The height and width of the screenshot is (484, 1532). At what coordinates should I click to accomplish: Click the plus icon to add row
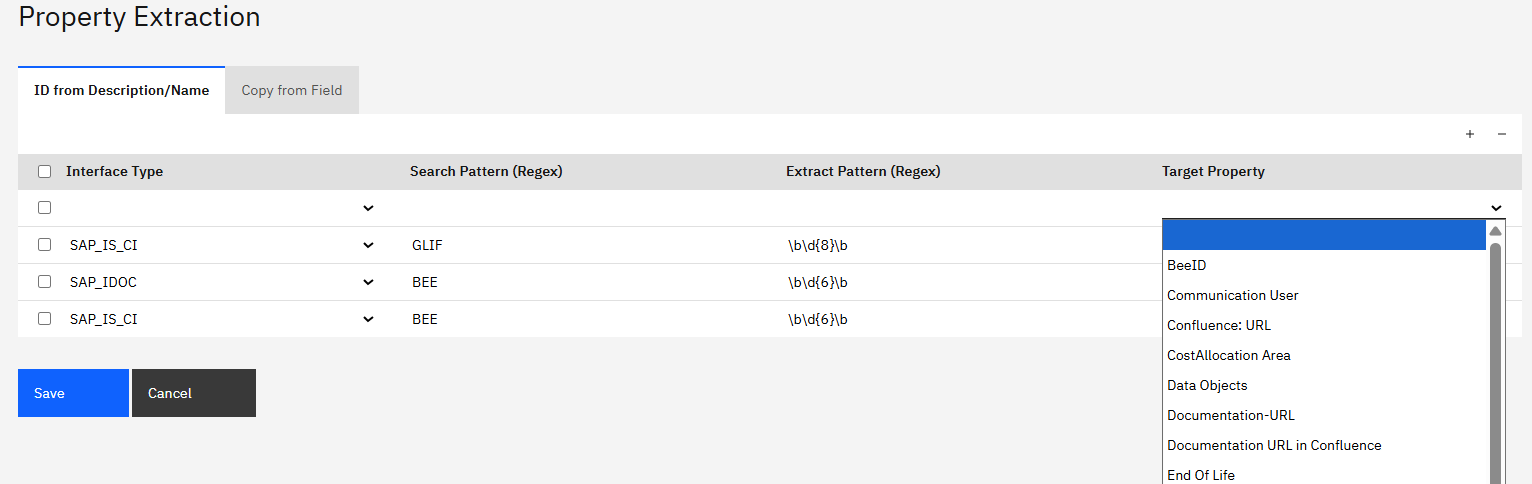pos(1470,134)
